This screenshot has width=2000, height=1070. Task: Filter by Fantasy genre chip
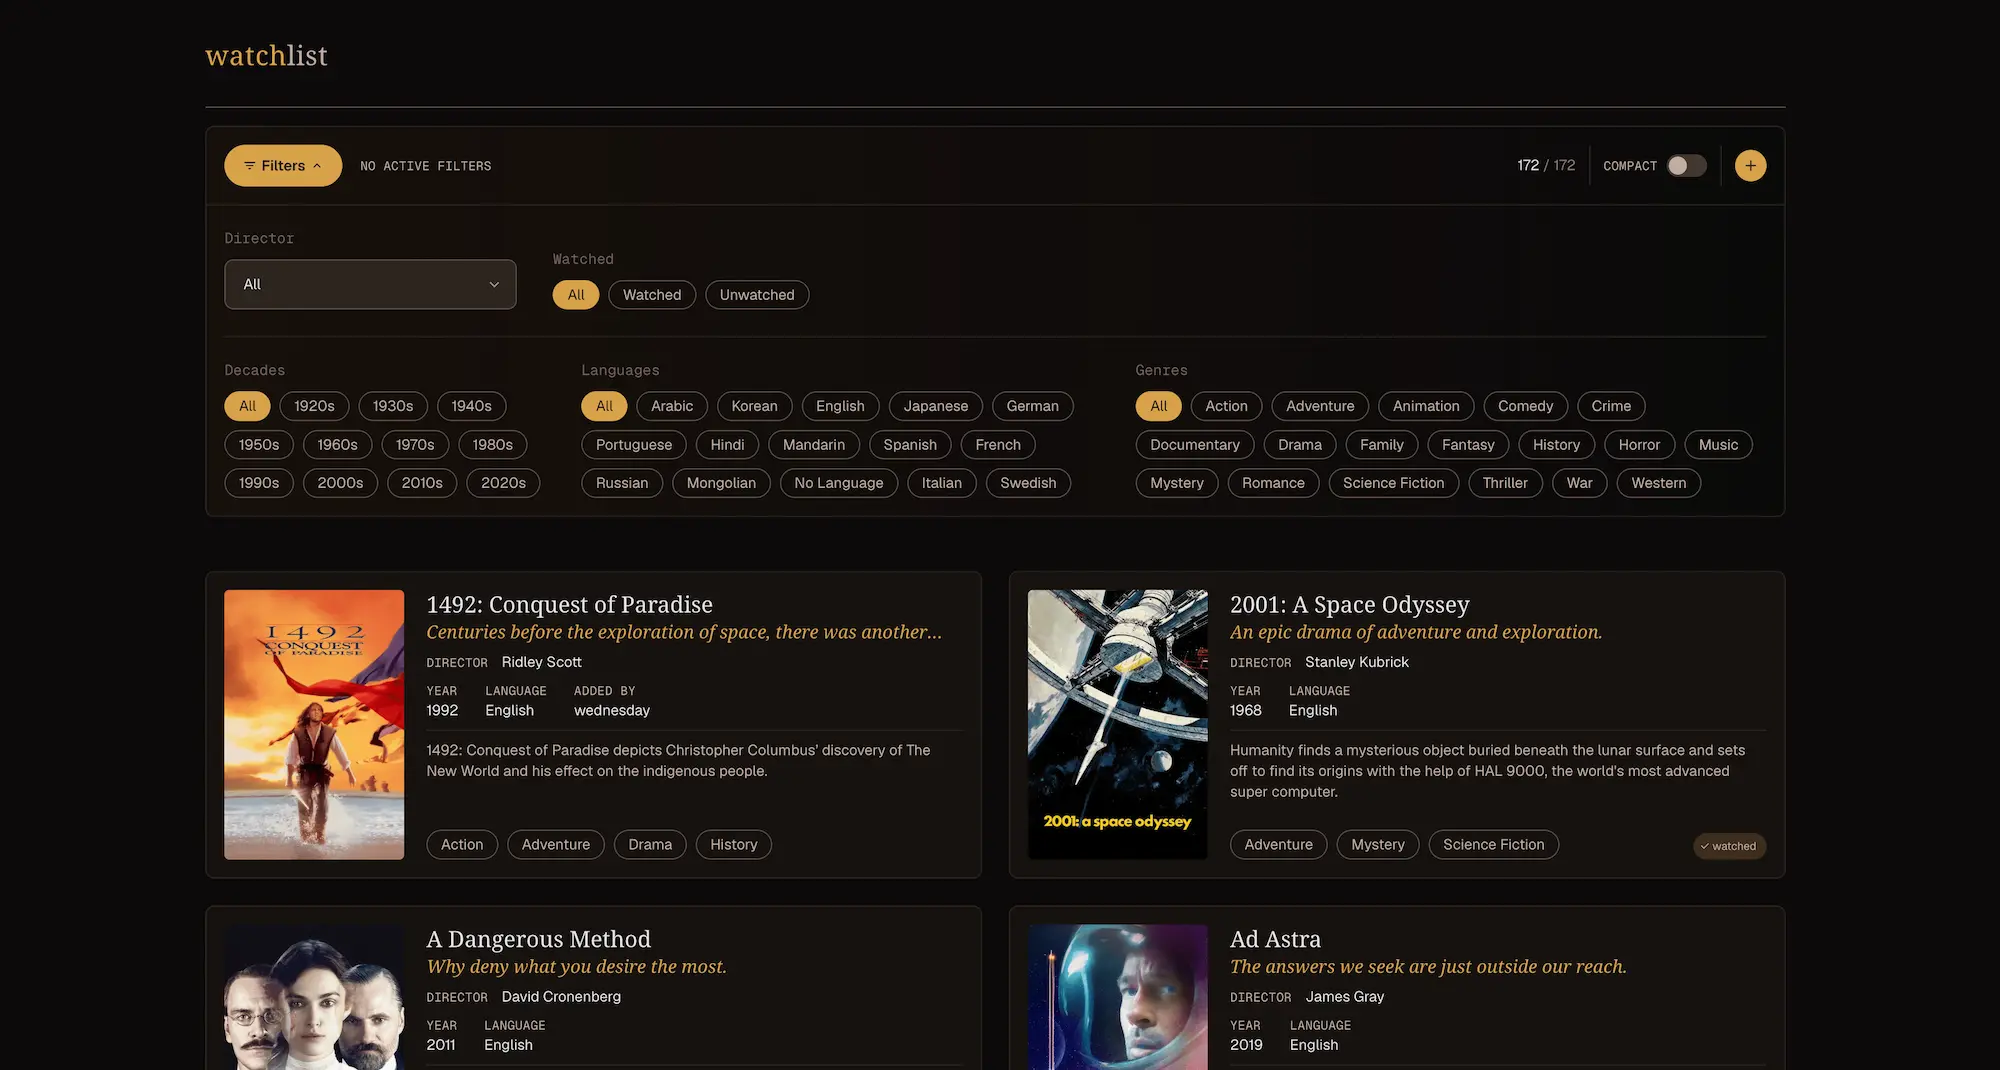click(1468, 445)
